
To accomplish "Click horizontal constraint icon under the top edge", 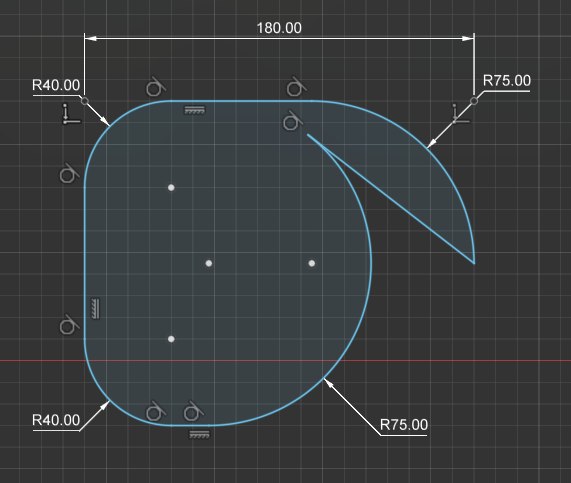I will (195, 110).
